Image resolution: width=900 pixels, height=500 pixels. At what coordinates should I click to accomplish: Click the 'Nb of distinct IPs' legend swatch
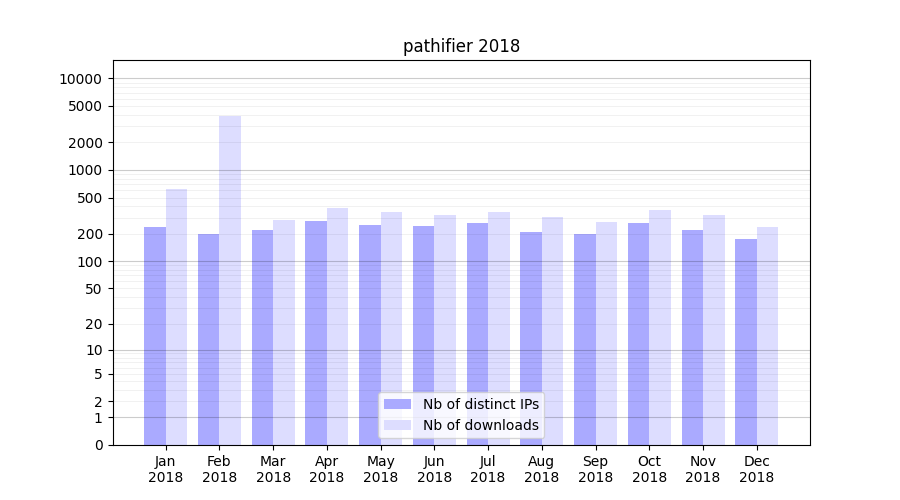tap(398, 404)
